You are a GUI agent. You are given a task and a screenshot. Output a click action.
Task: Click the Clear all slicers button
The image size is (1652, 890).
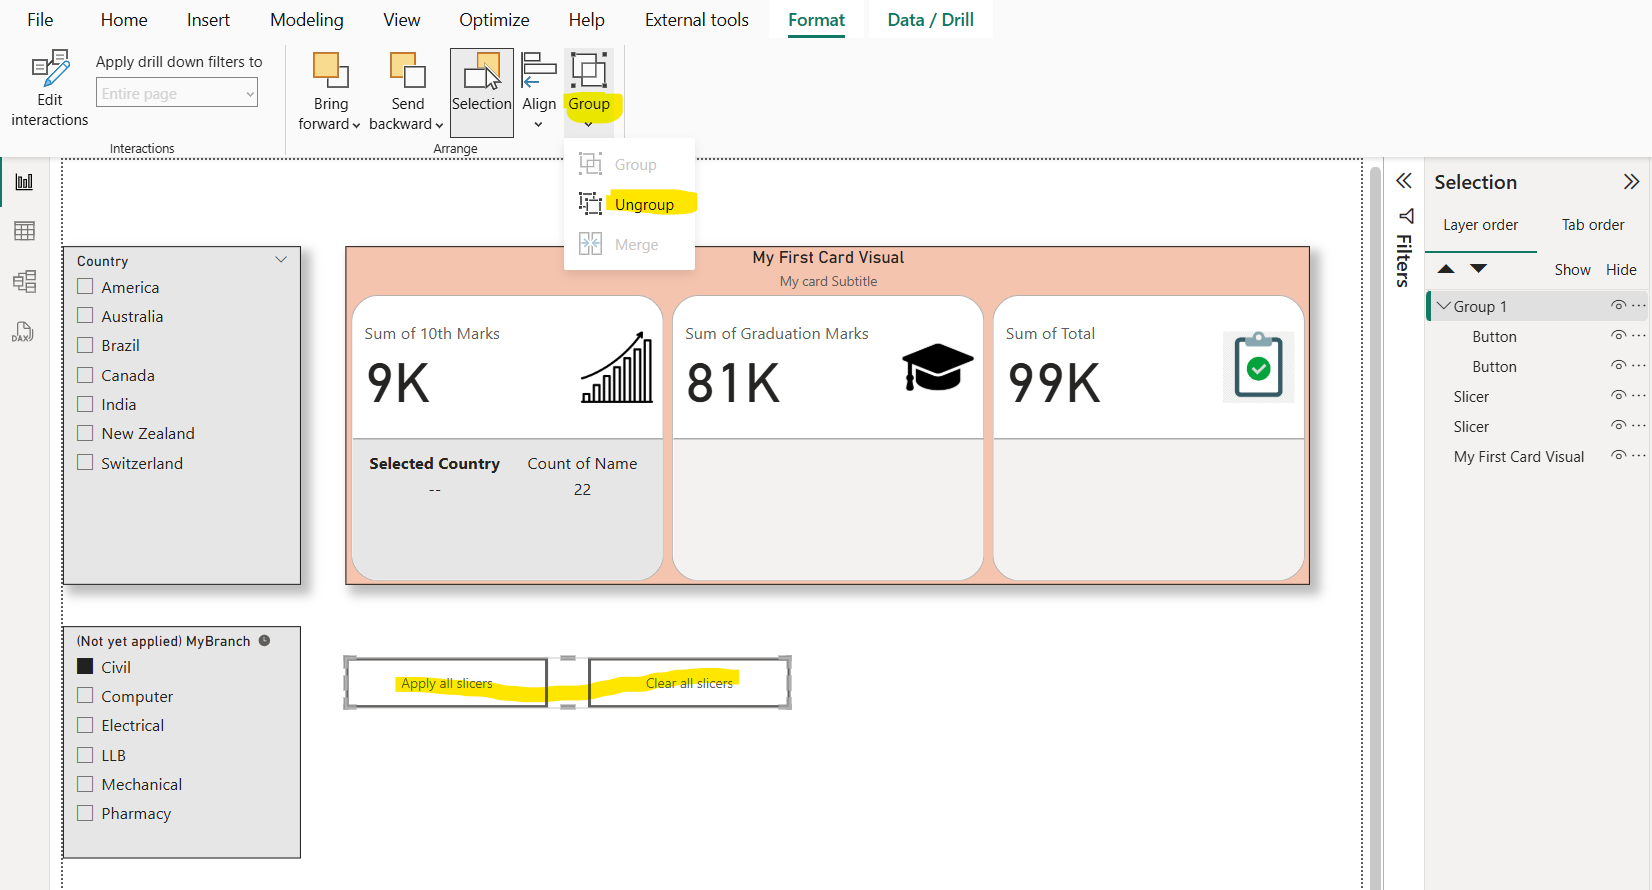689,683
